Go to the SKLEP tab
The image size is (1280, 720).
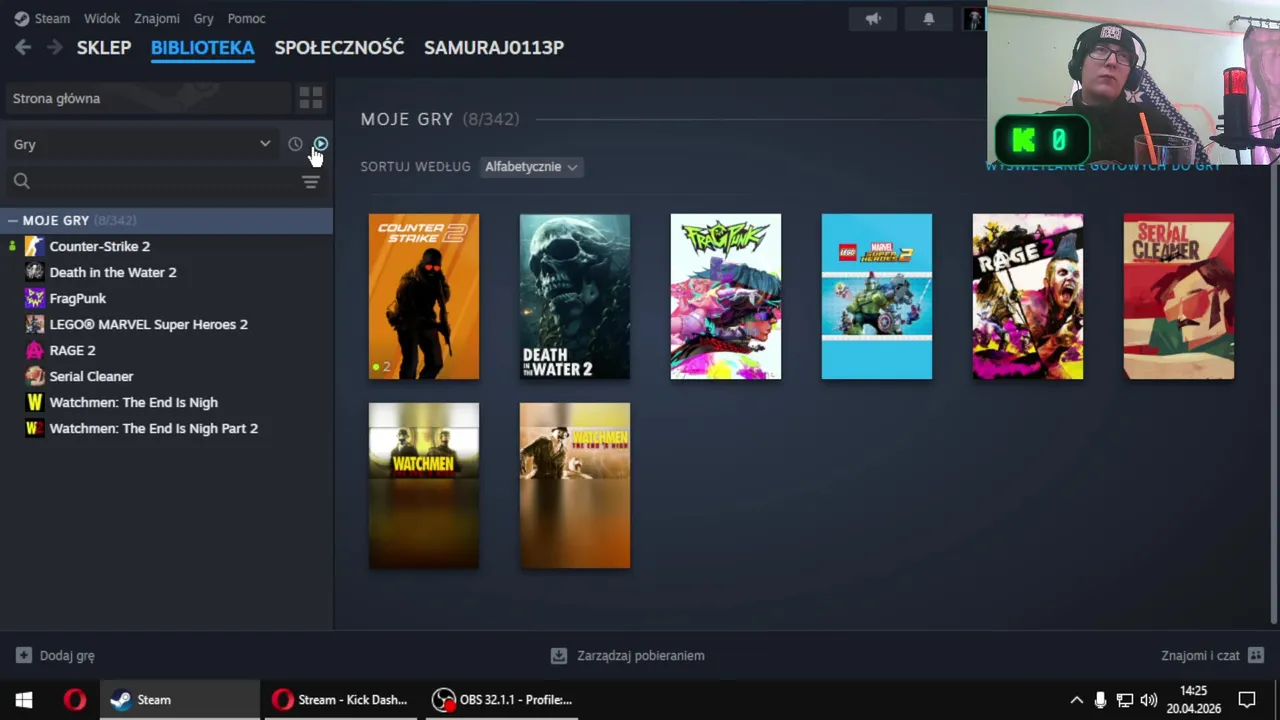[104, 47]
